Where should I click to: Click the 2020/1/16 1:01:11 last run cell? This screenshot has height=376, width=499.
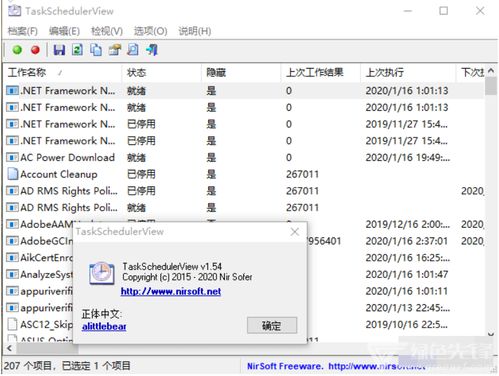[x=407, y=291]
